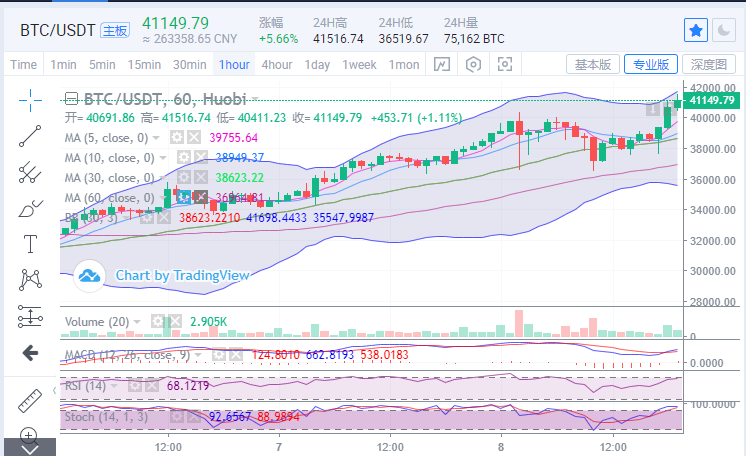The height and width of the screenshot is (456, 746).
Task: Open the RSI (14) dropdown arrow
Action: pyautogui.click(x=114, y=386)
